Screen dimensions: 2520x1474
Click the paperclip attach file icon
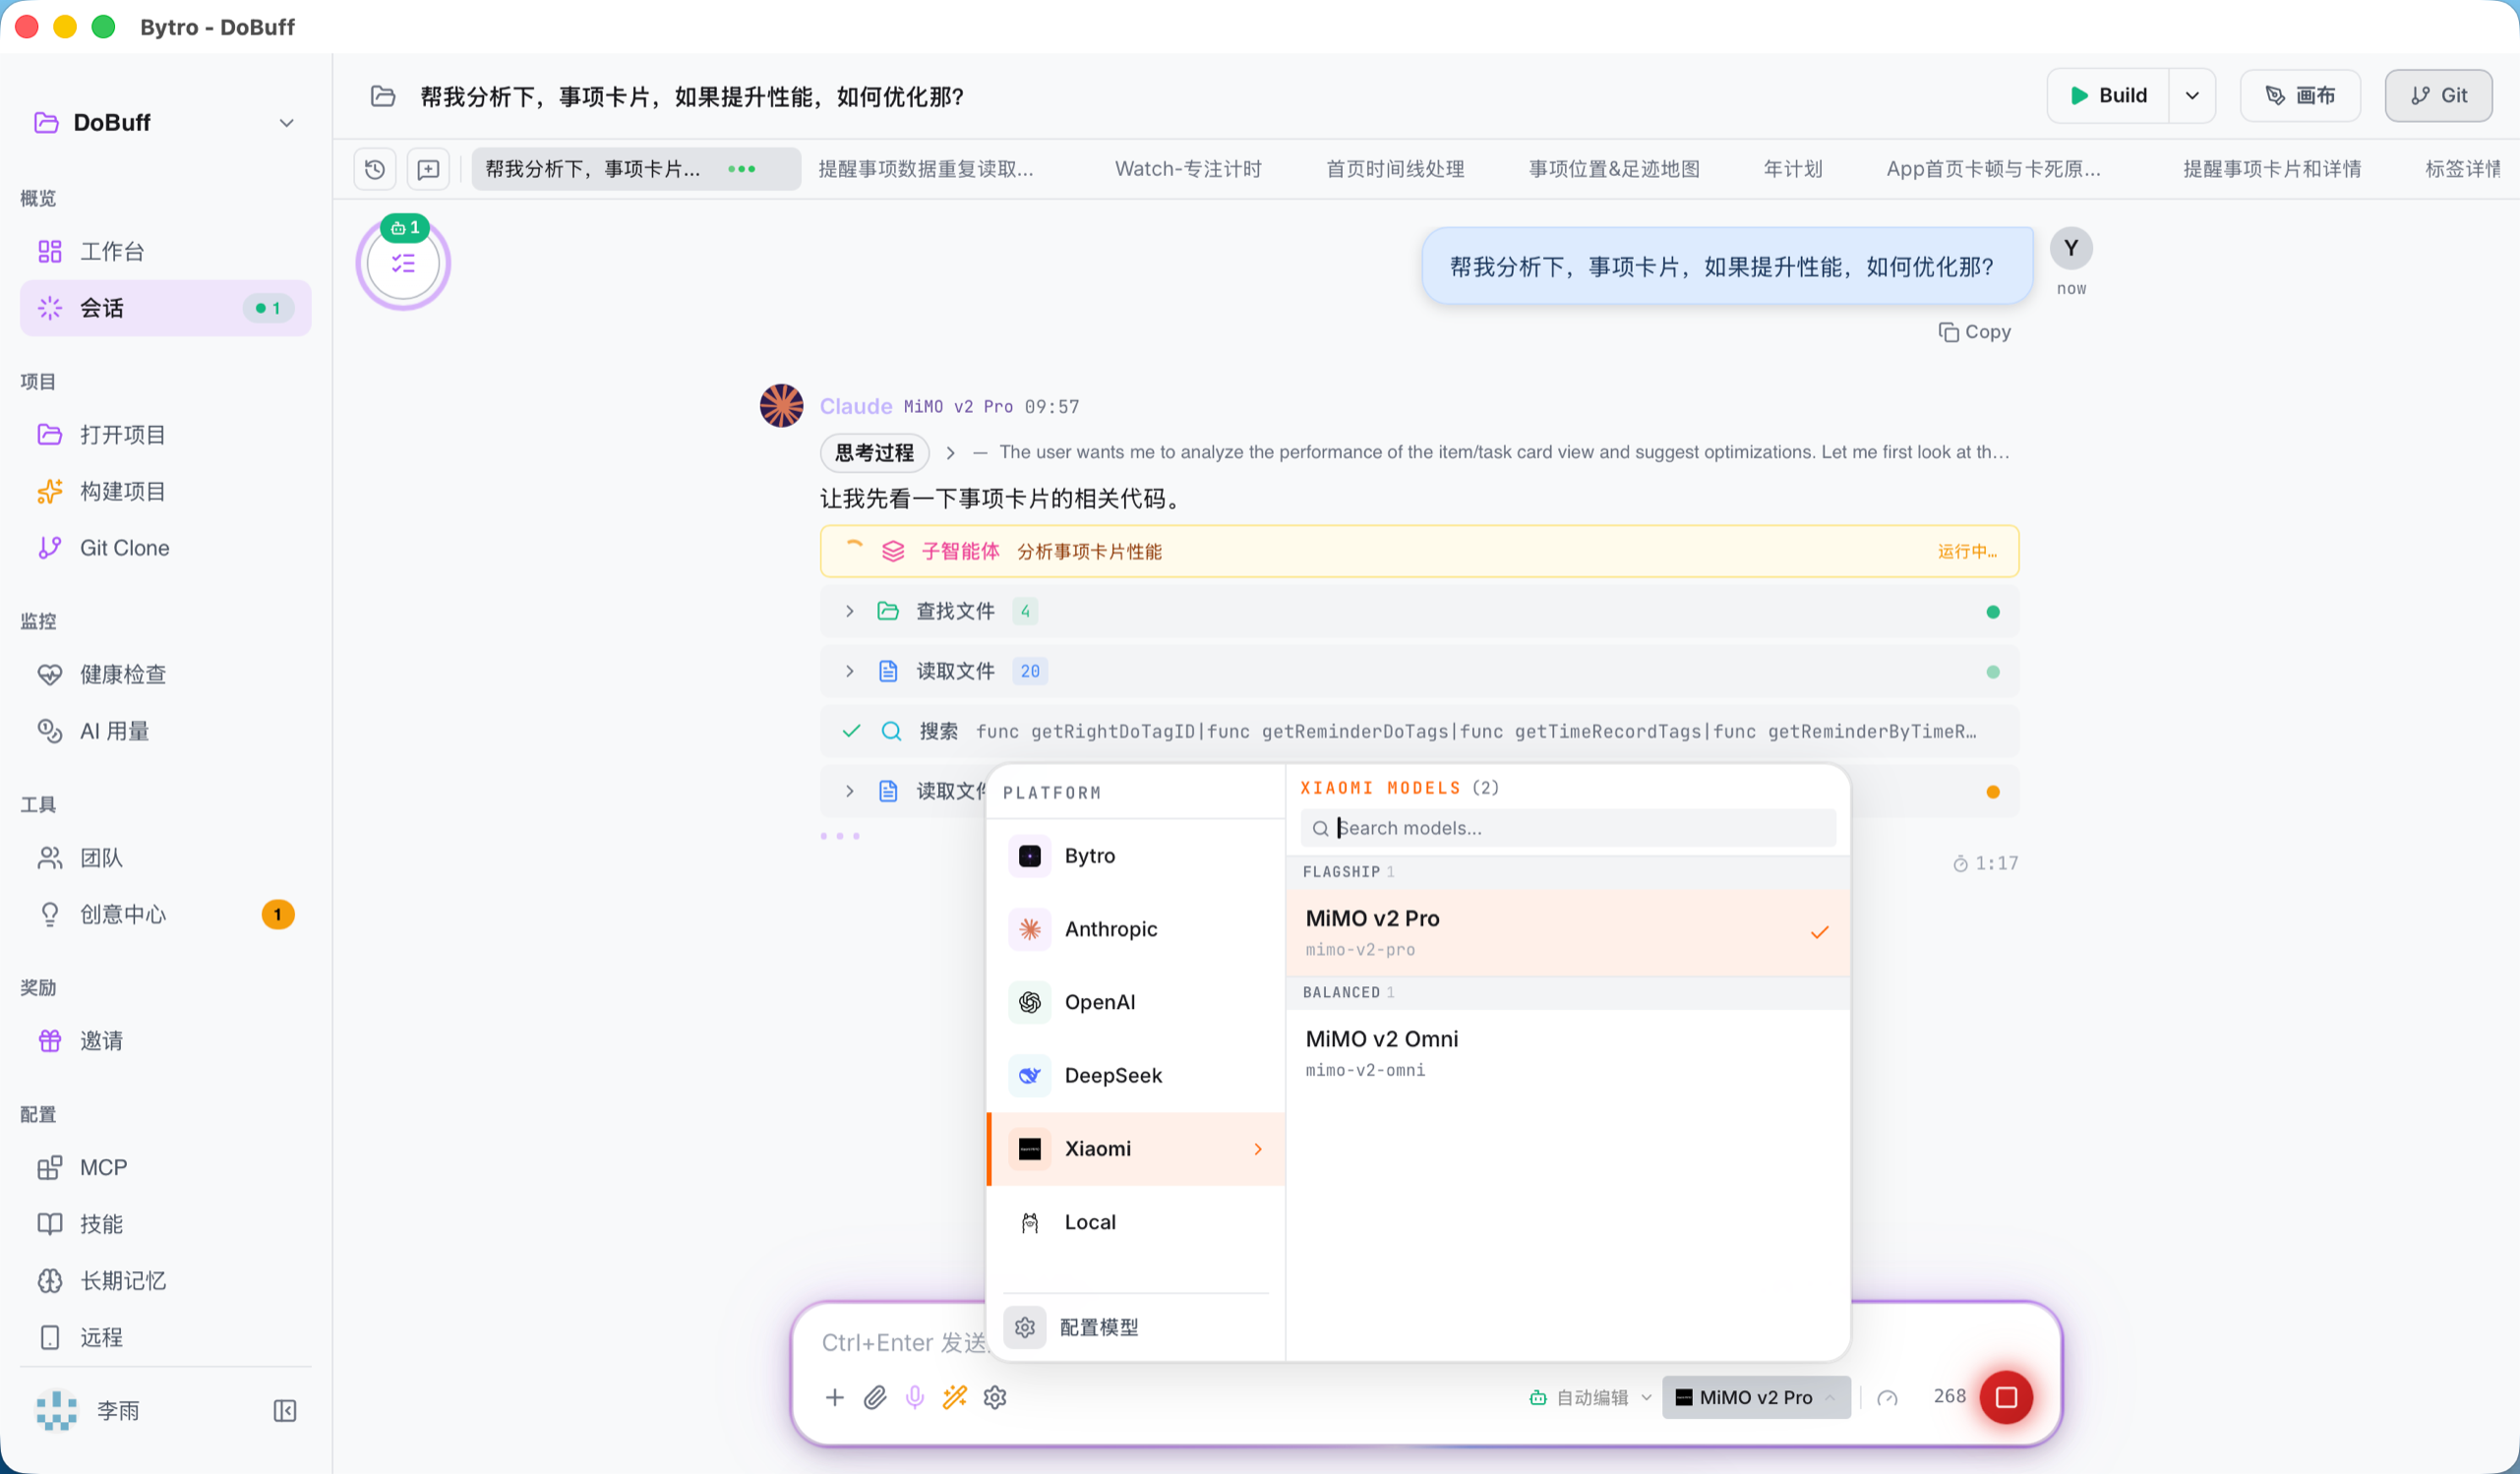[x=875, y=1397]
